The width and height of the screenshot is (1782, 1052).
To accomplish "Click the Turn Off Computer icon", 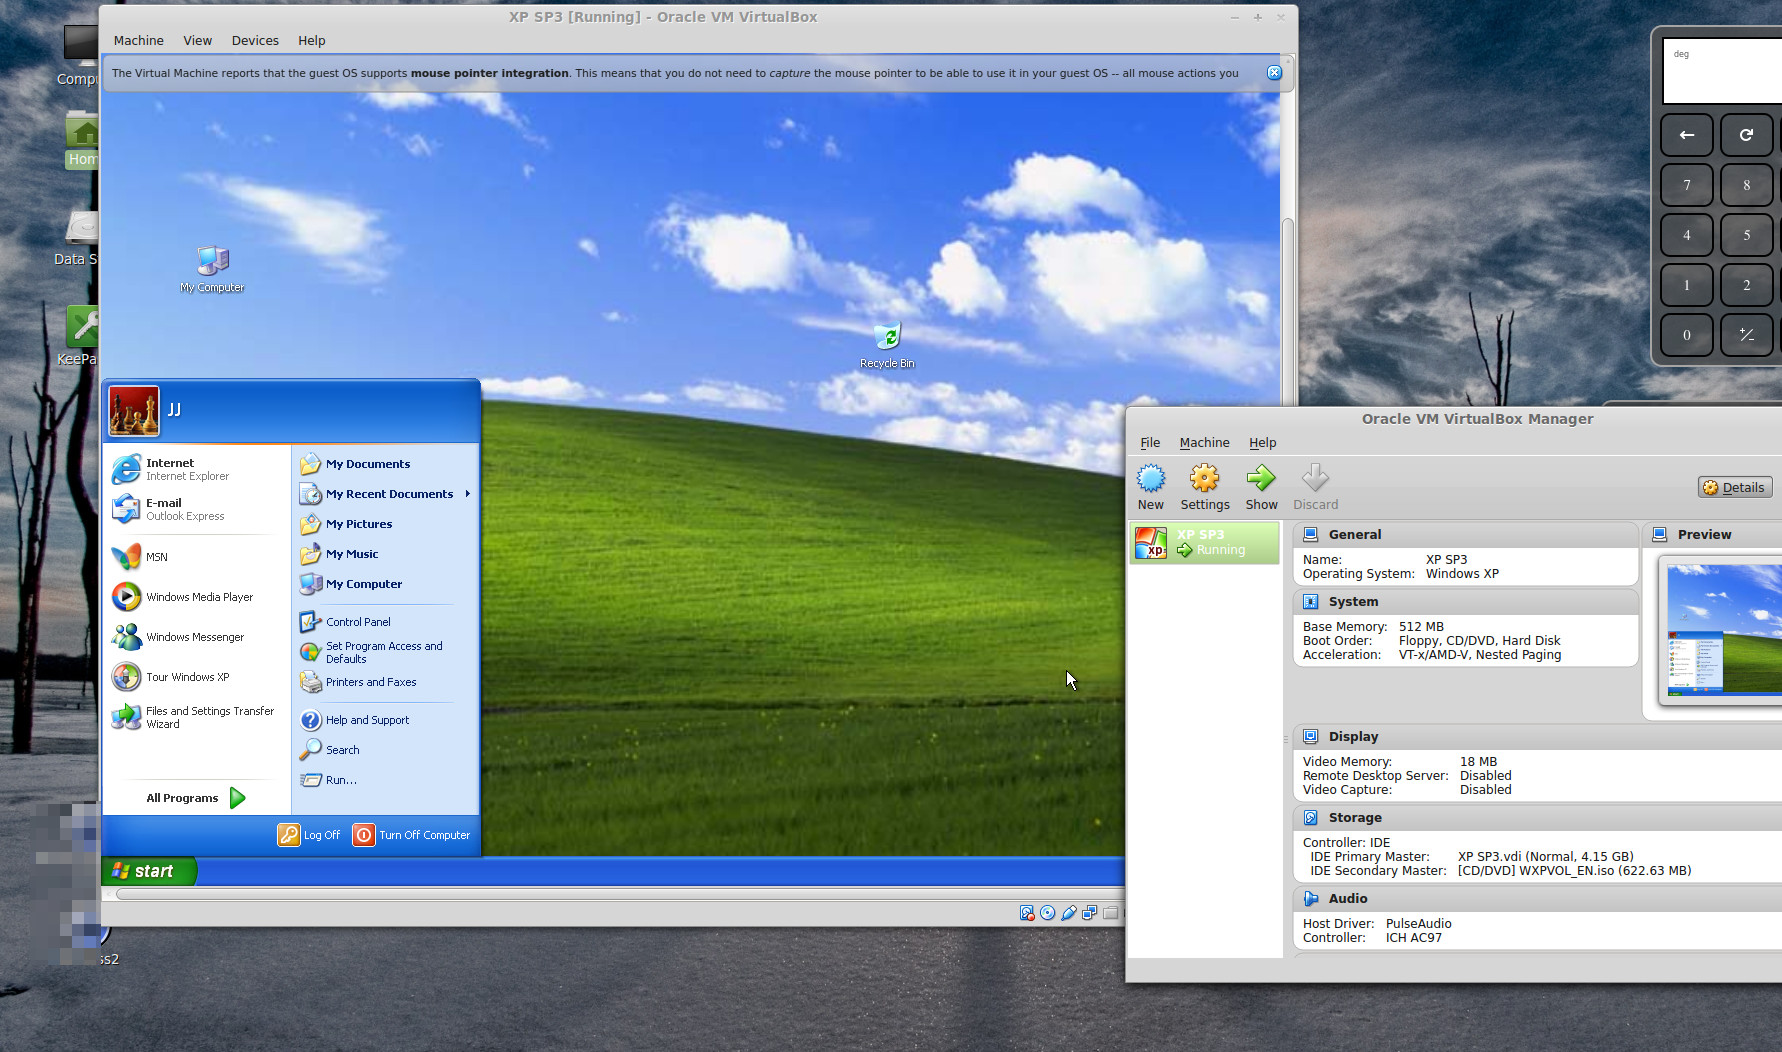I will (x=364, y=835).
